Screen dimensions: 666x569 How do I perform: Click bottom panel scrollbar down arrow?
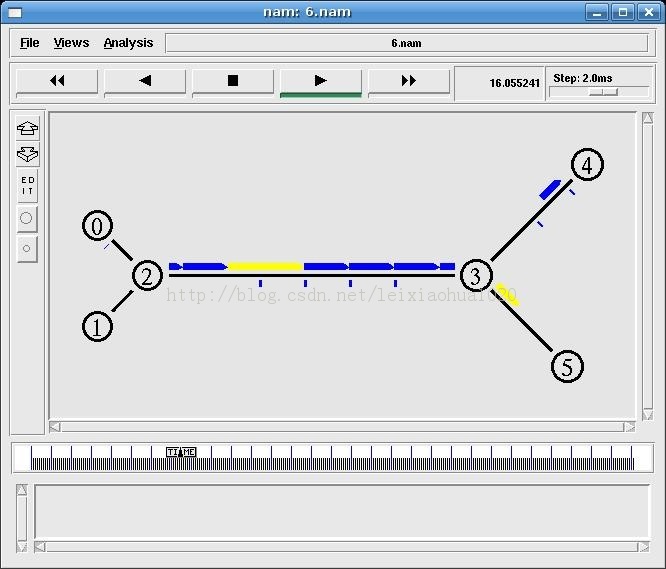[22, 546]
